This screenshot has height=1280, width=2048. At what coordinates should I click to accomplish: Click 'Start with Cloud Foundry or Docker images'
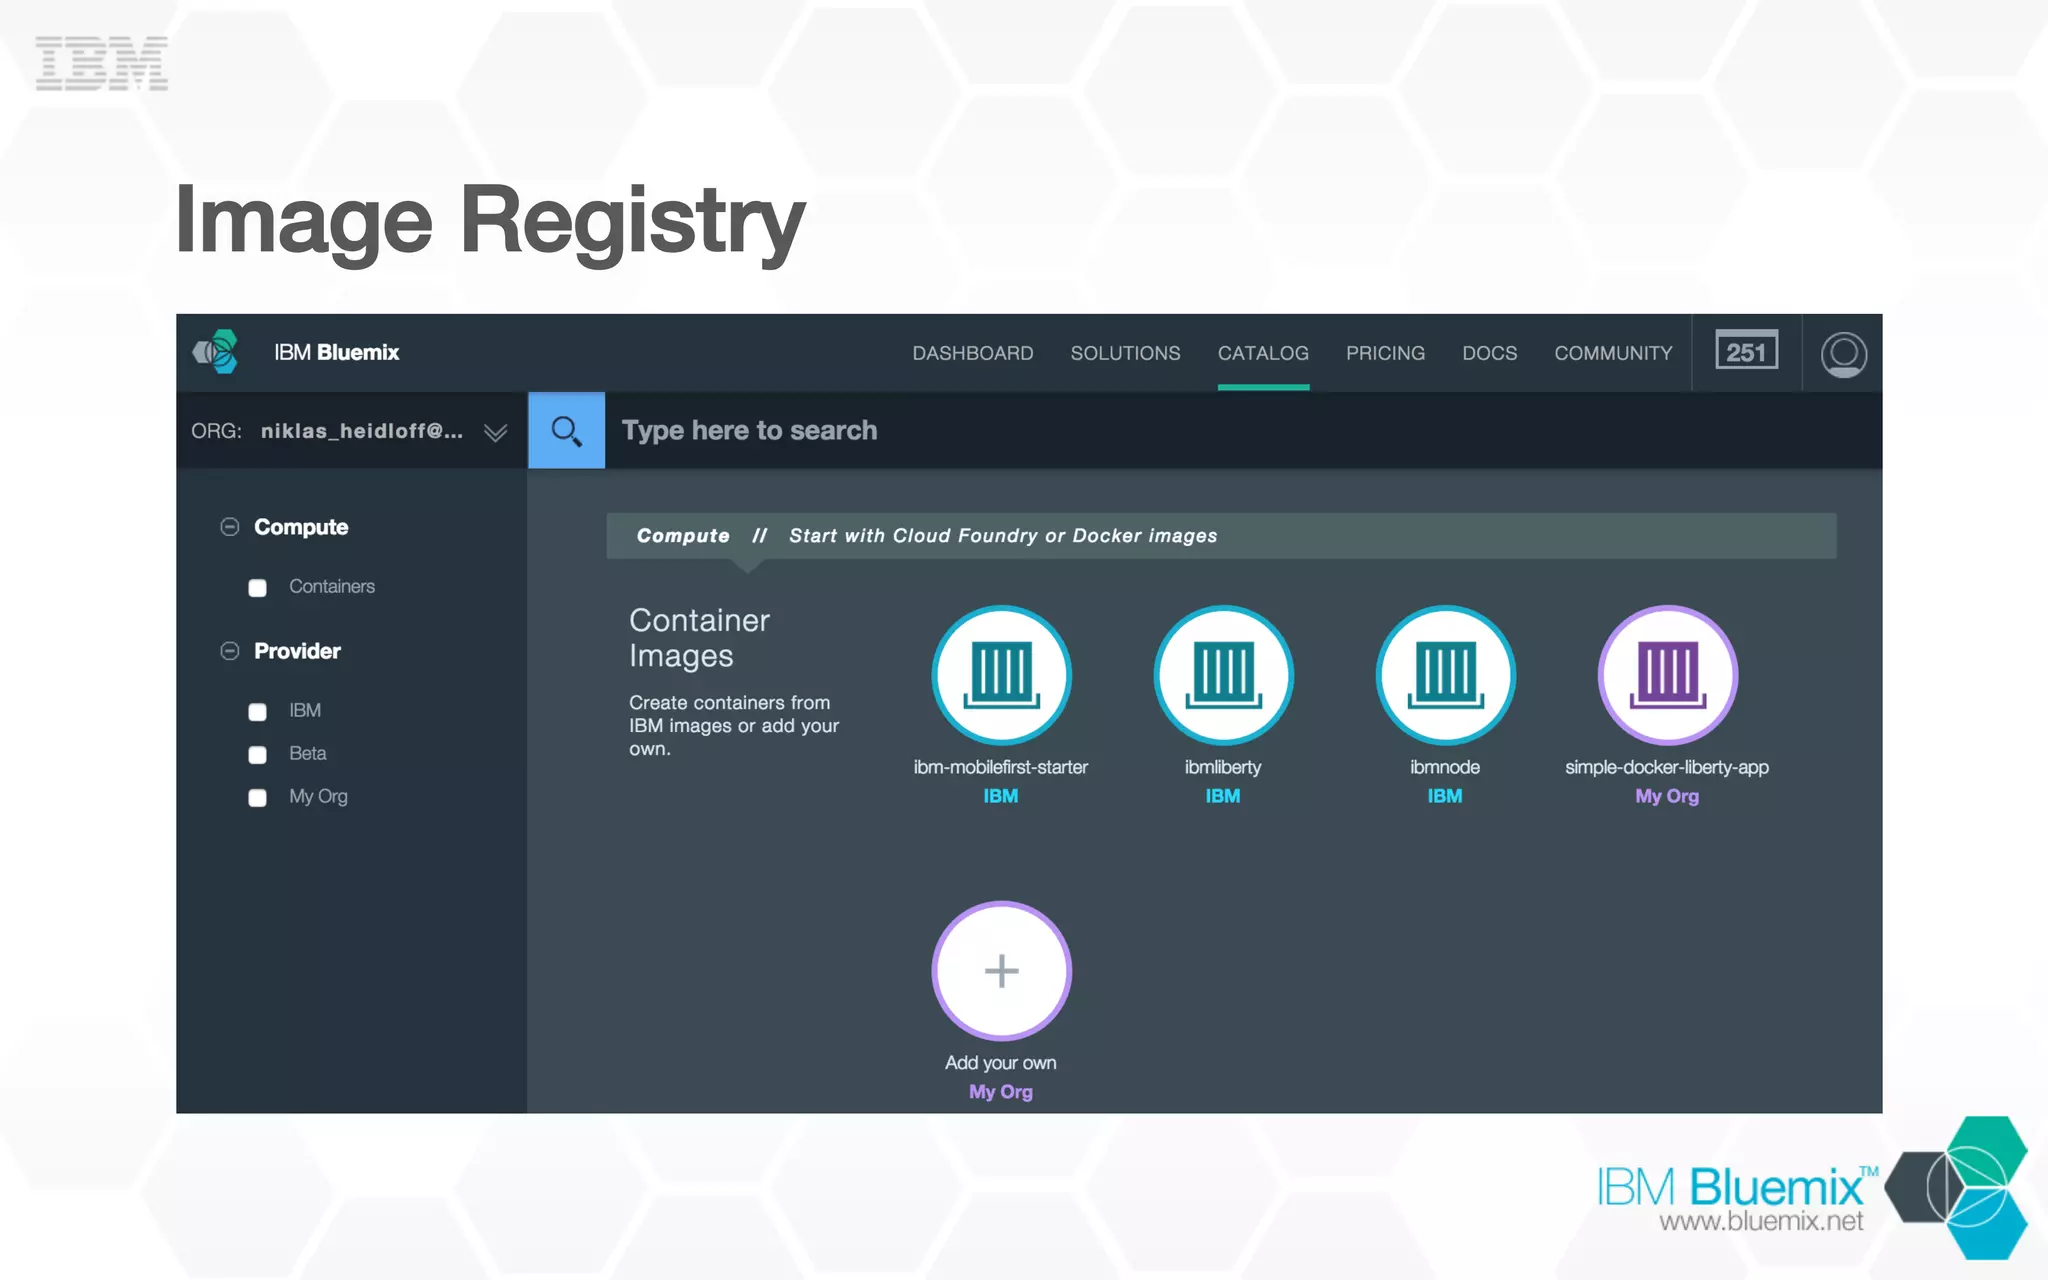1003,536
